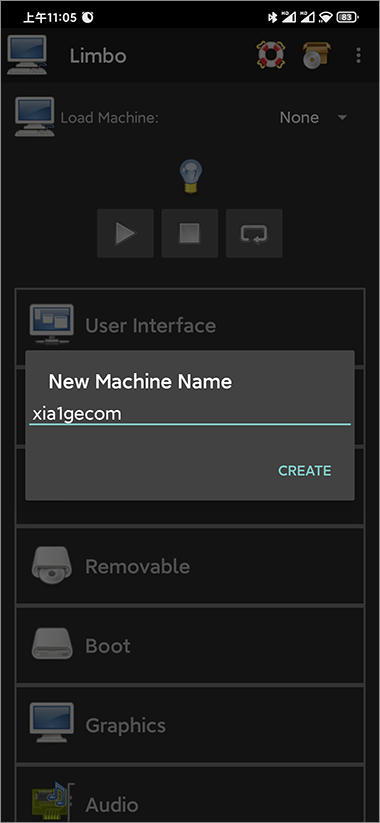This screenshot has height=823, width=380.
Task: Restart the machine with the loop button
Action: pos(254,233)
